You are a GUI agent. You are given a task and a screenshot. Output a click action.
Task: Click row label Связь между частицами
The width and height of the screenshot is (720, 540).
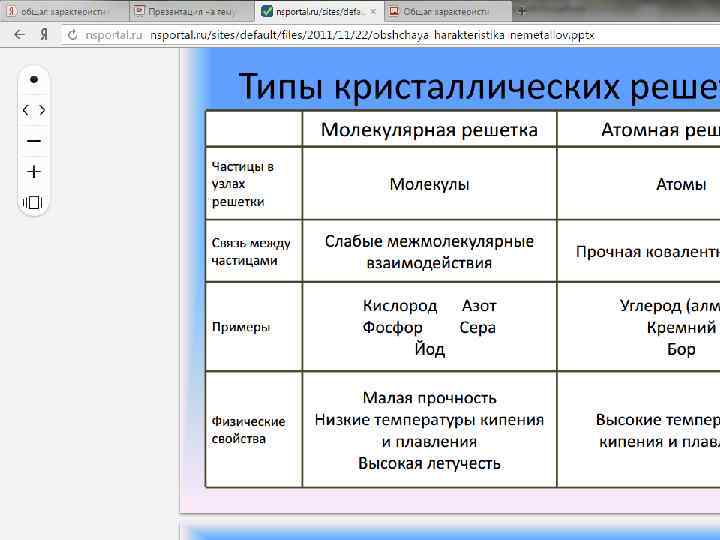[x=251, y=251]
